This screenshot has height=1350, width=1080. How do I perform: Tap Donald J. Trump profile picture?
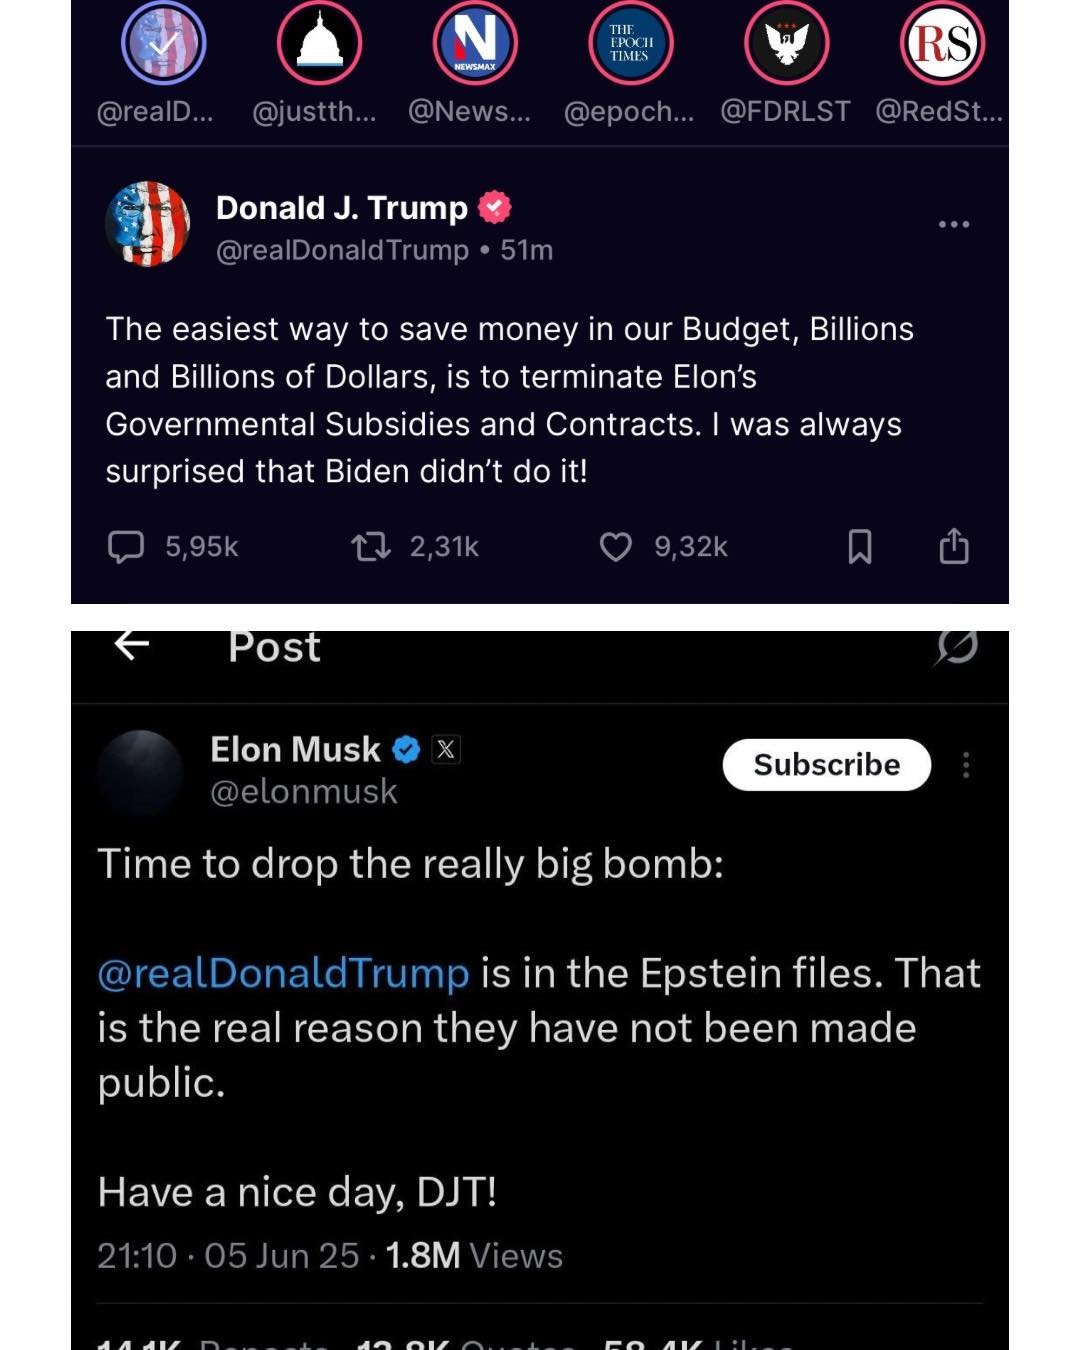click(147, 224)
